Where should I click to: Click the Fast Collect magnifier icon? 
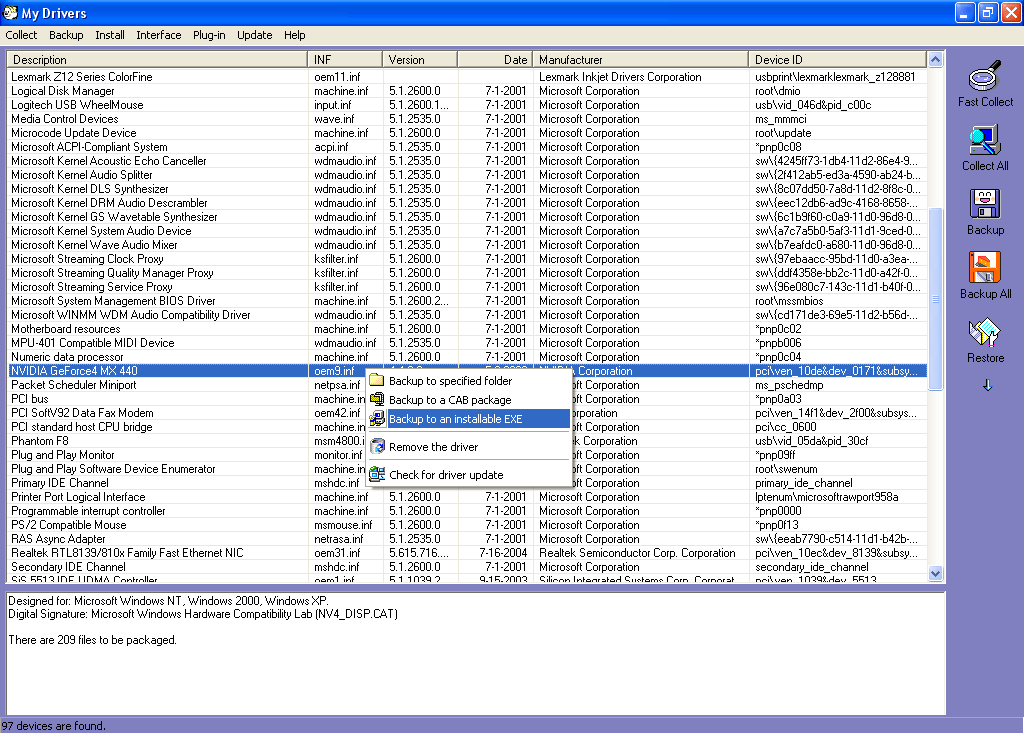coord(985,77)
